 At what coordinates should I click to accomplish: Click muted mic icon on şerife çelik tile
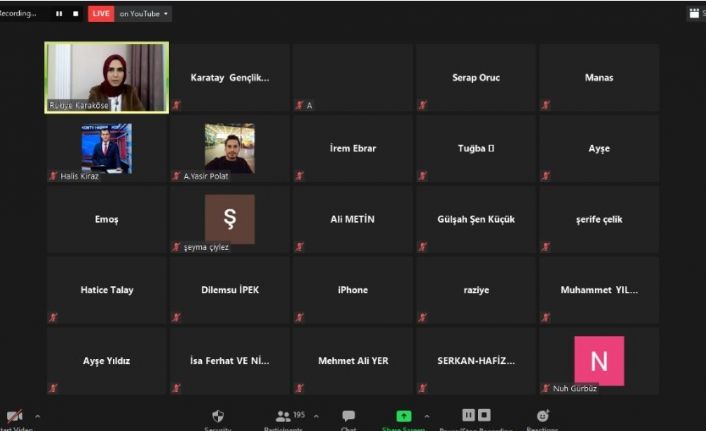(x=546, y=247)
